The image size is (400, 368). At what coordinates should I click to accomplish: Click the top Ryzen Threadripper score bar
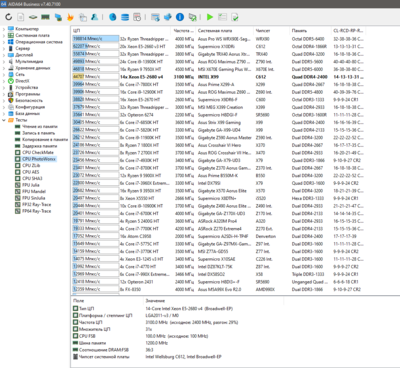(95, 39)
